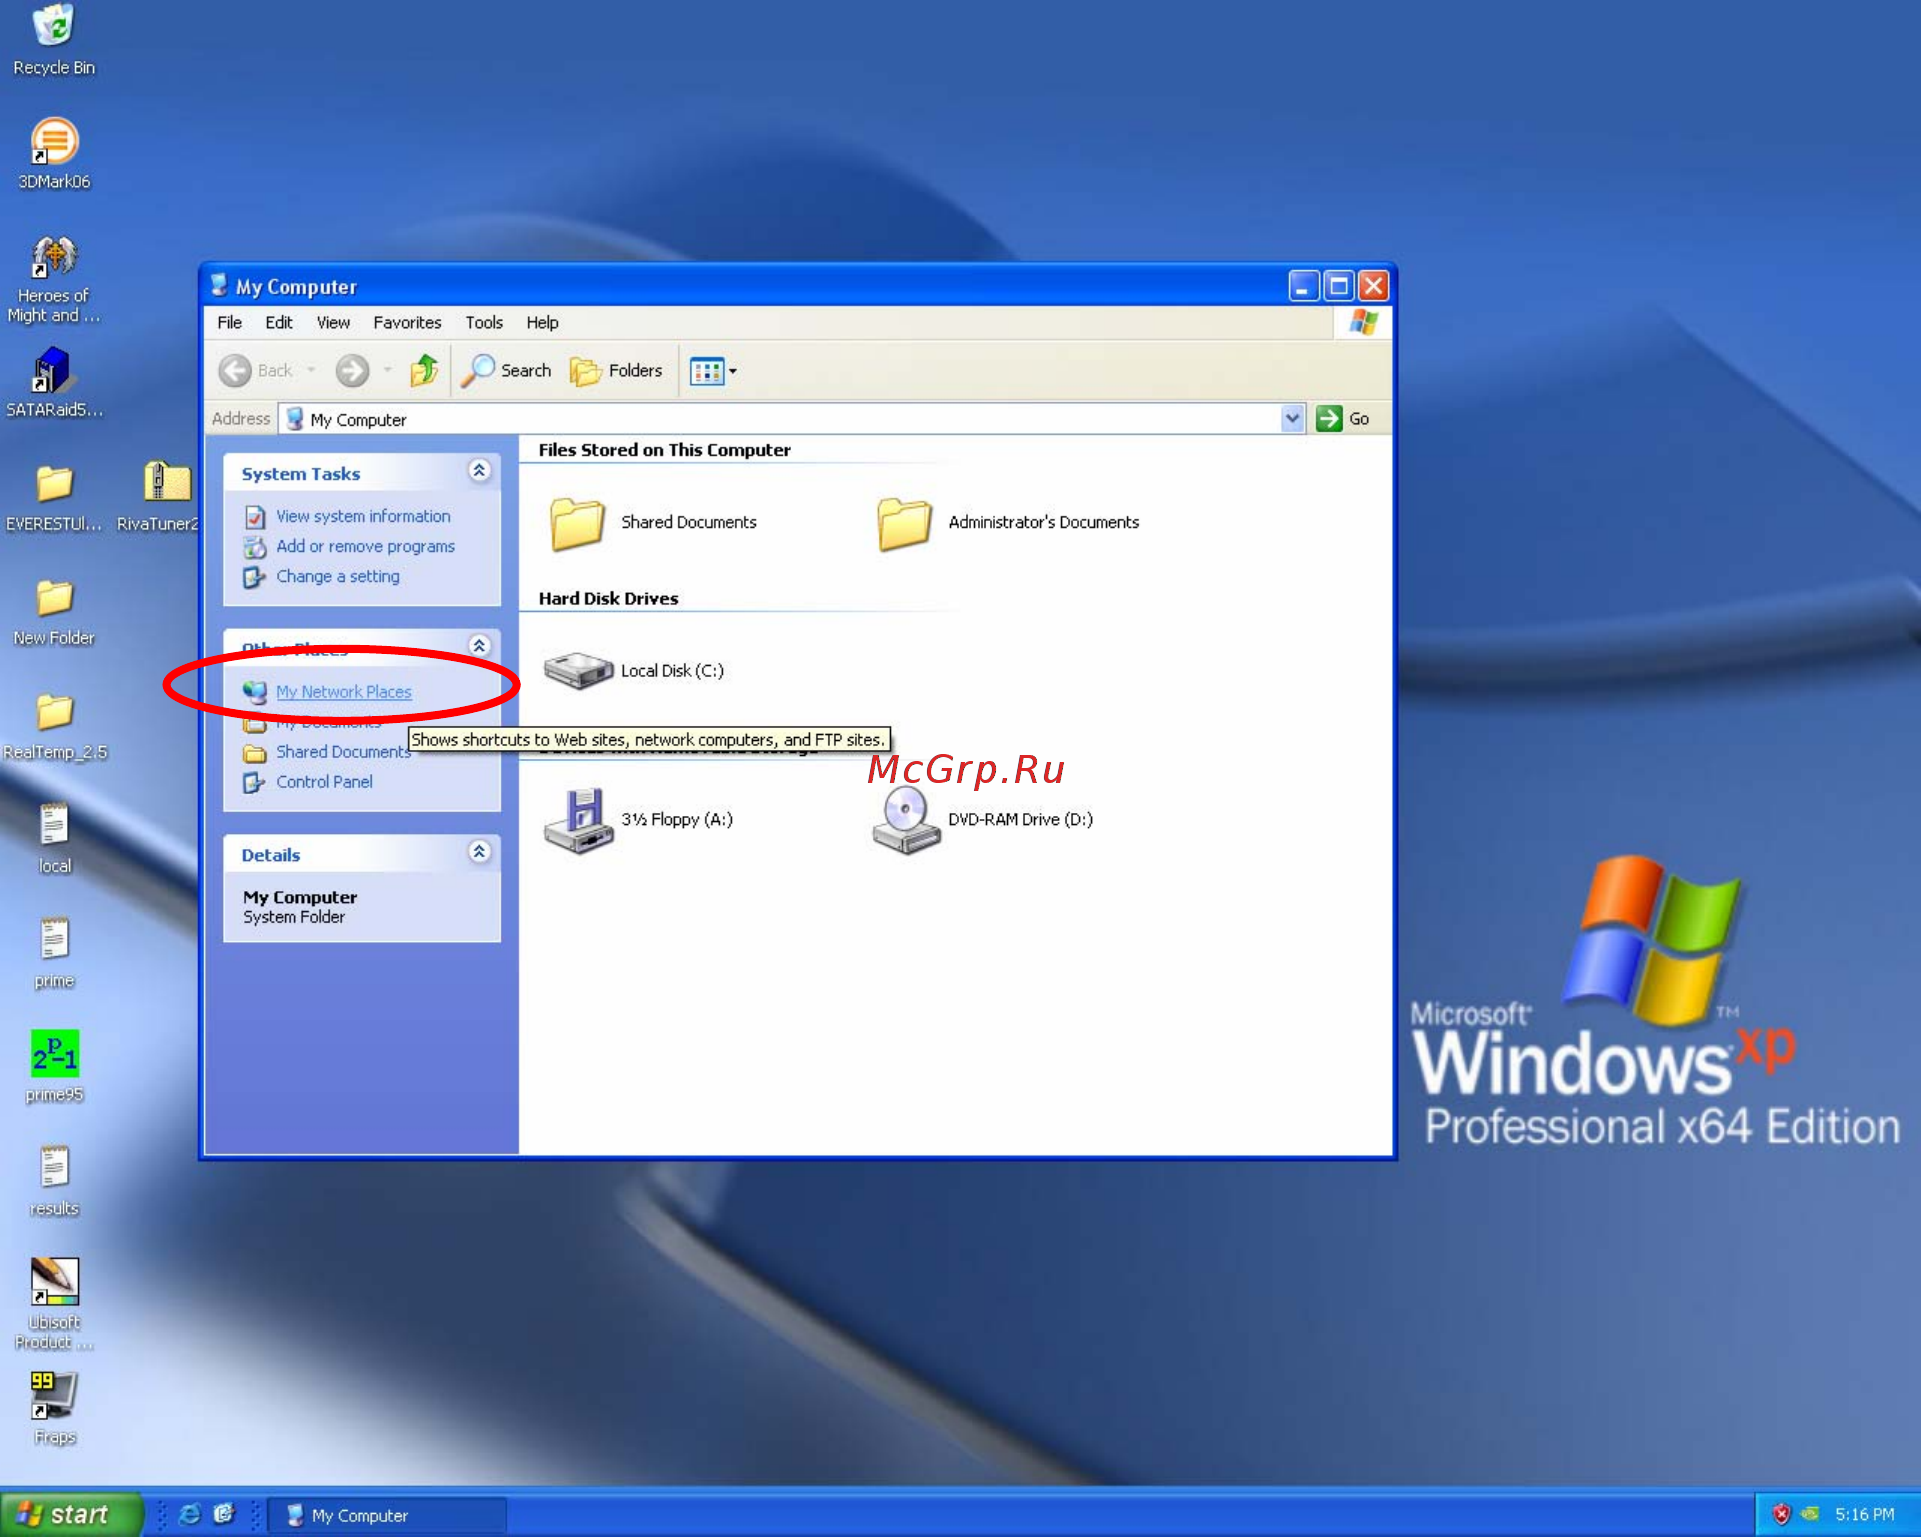
Task: Select the RivaTuner2 archive icon
Action: tap(160, 497)
